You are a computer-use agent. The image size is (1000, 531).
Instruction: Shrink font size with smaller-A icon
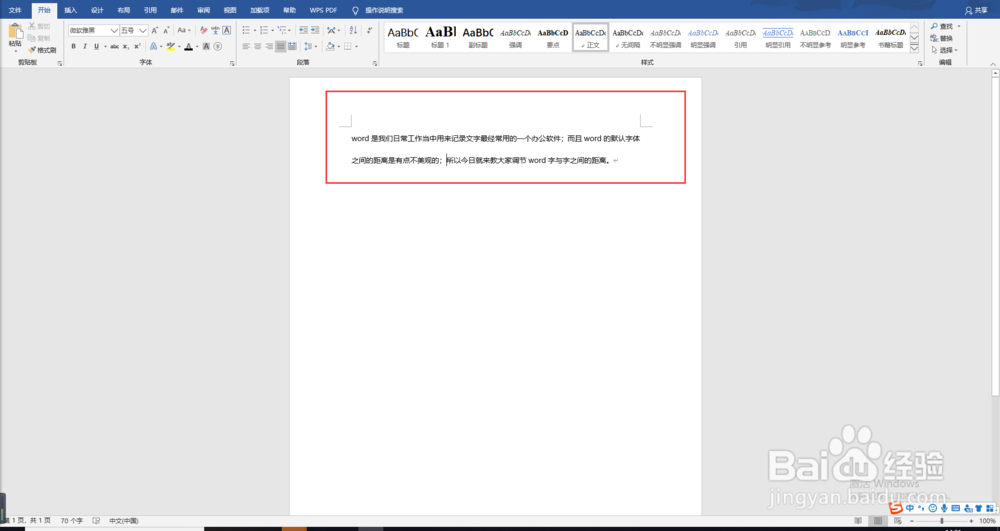coord(166,30)
